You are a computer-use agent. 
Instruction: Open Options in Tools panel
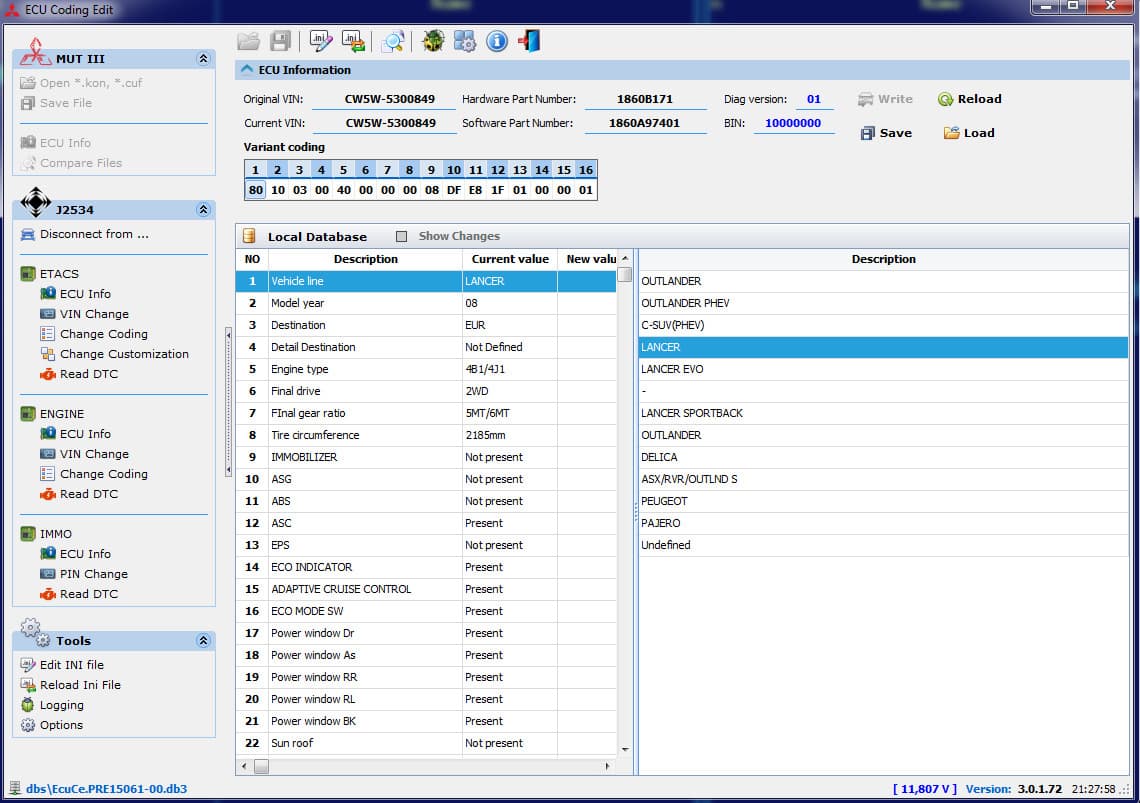tap(61, 725)
